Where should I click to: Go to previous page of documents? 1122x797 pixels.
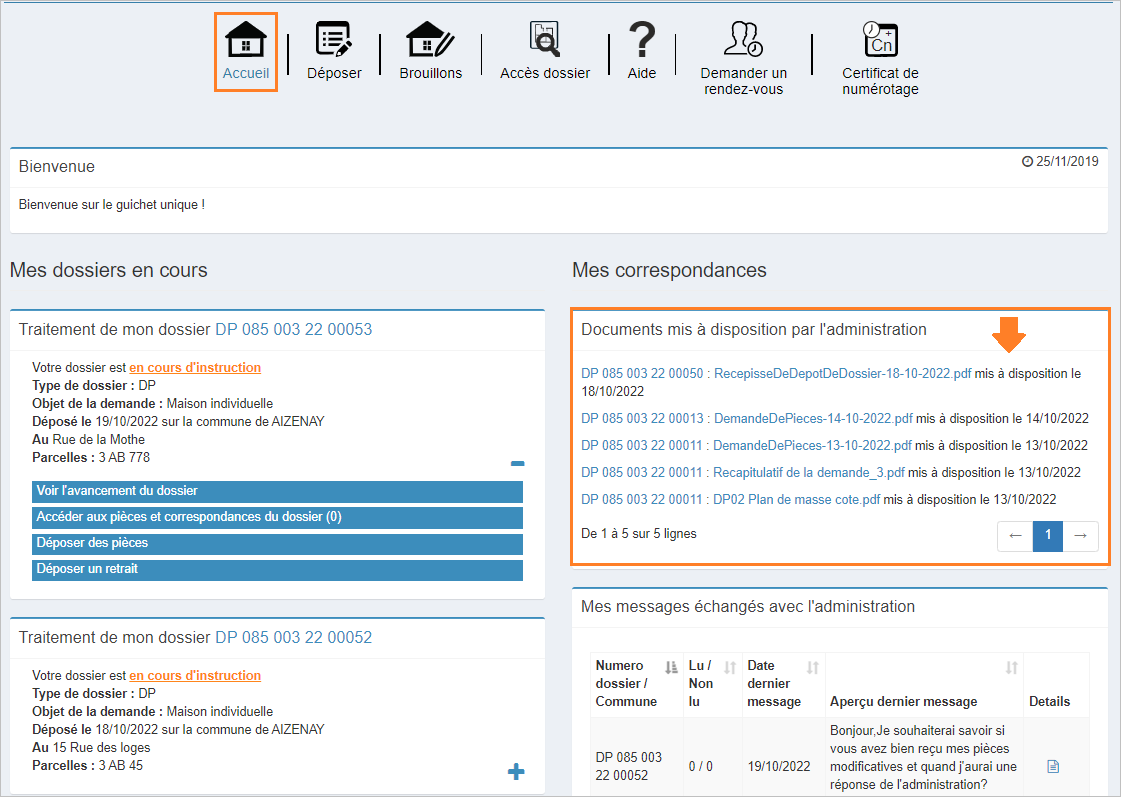tap(1015, 536)
